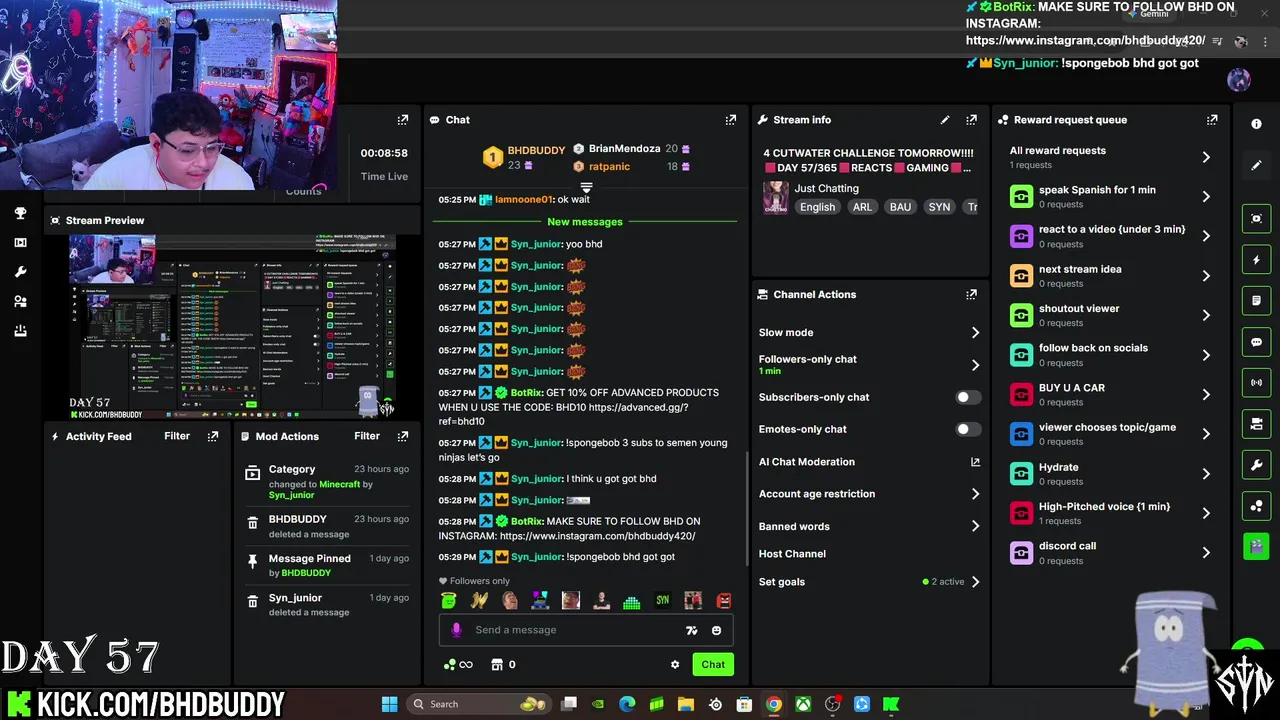Select the angry red face emote
This screenshot has height=720, width=1280.
pyautogui.click(x=724, y=601)
